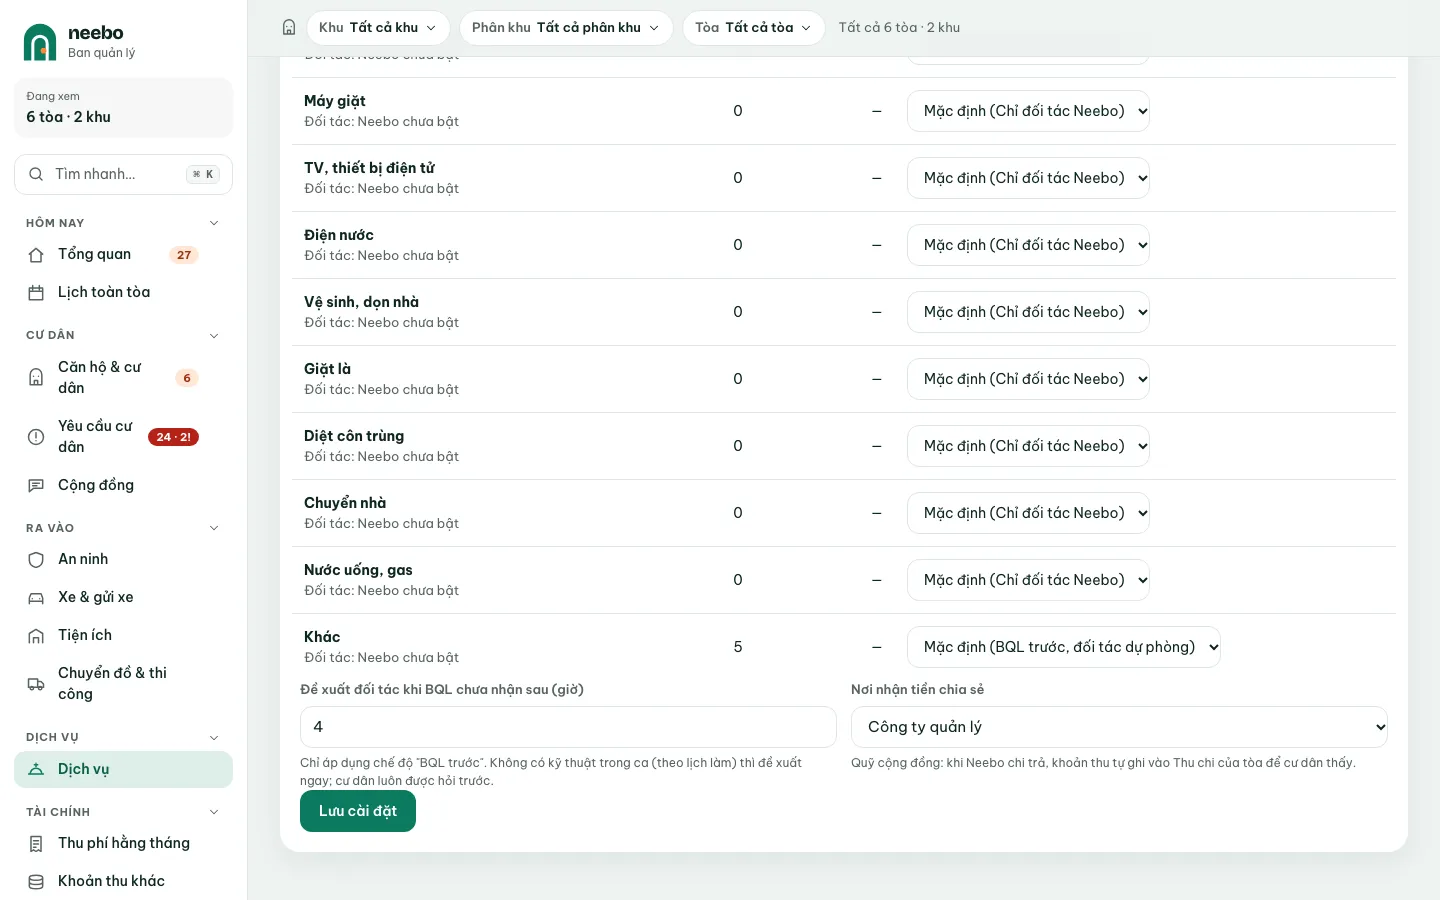Open Tòa Tất cả tòa filter
1440x900 pixels.
pos(754,28)
